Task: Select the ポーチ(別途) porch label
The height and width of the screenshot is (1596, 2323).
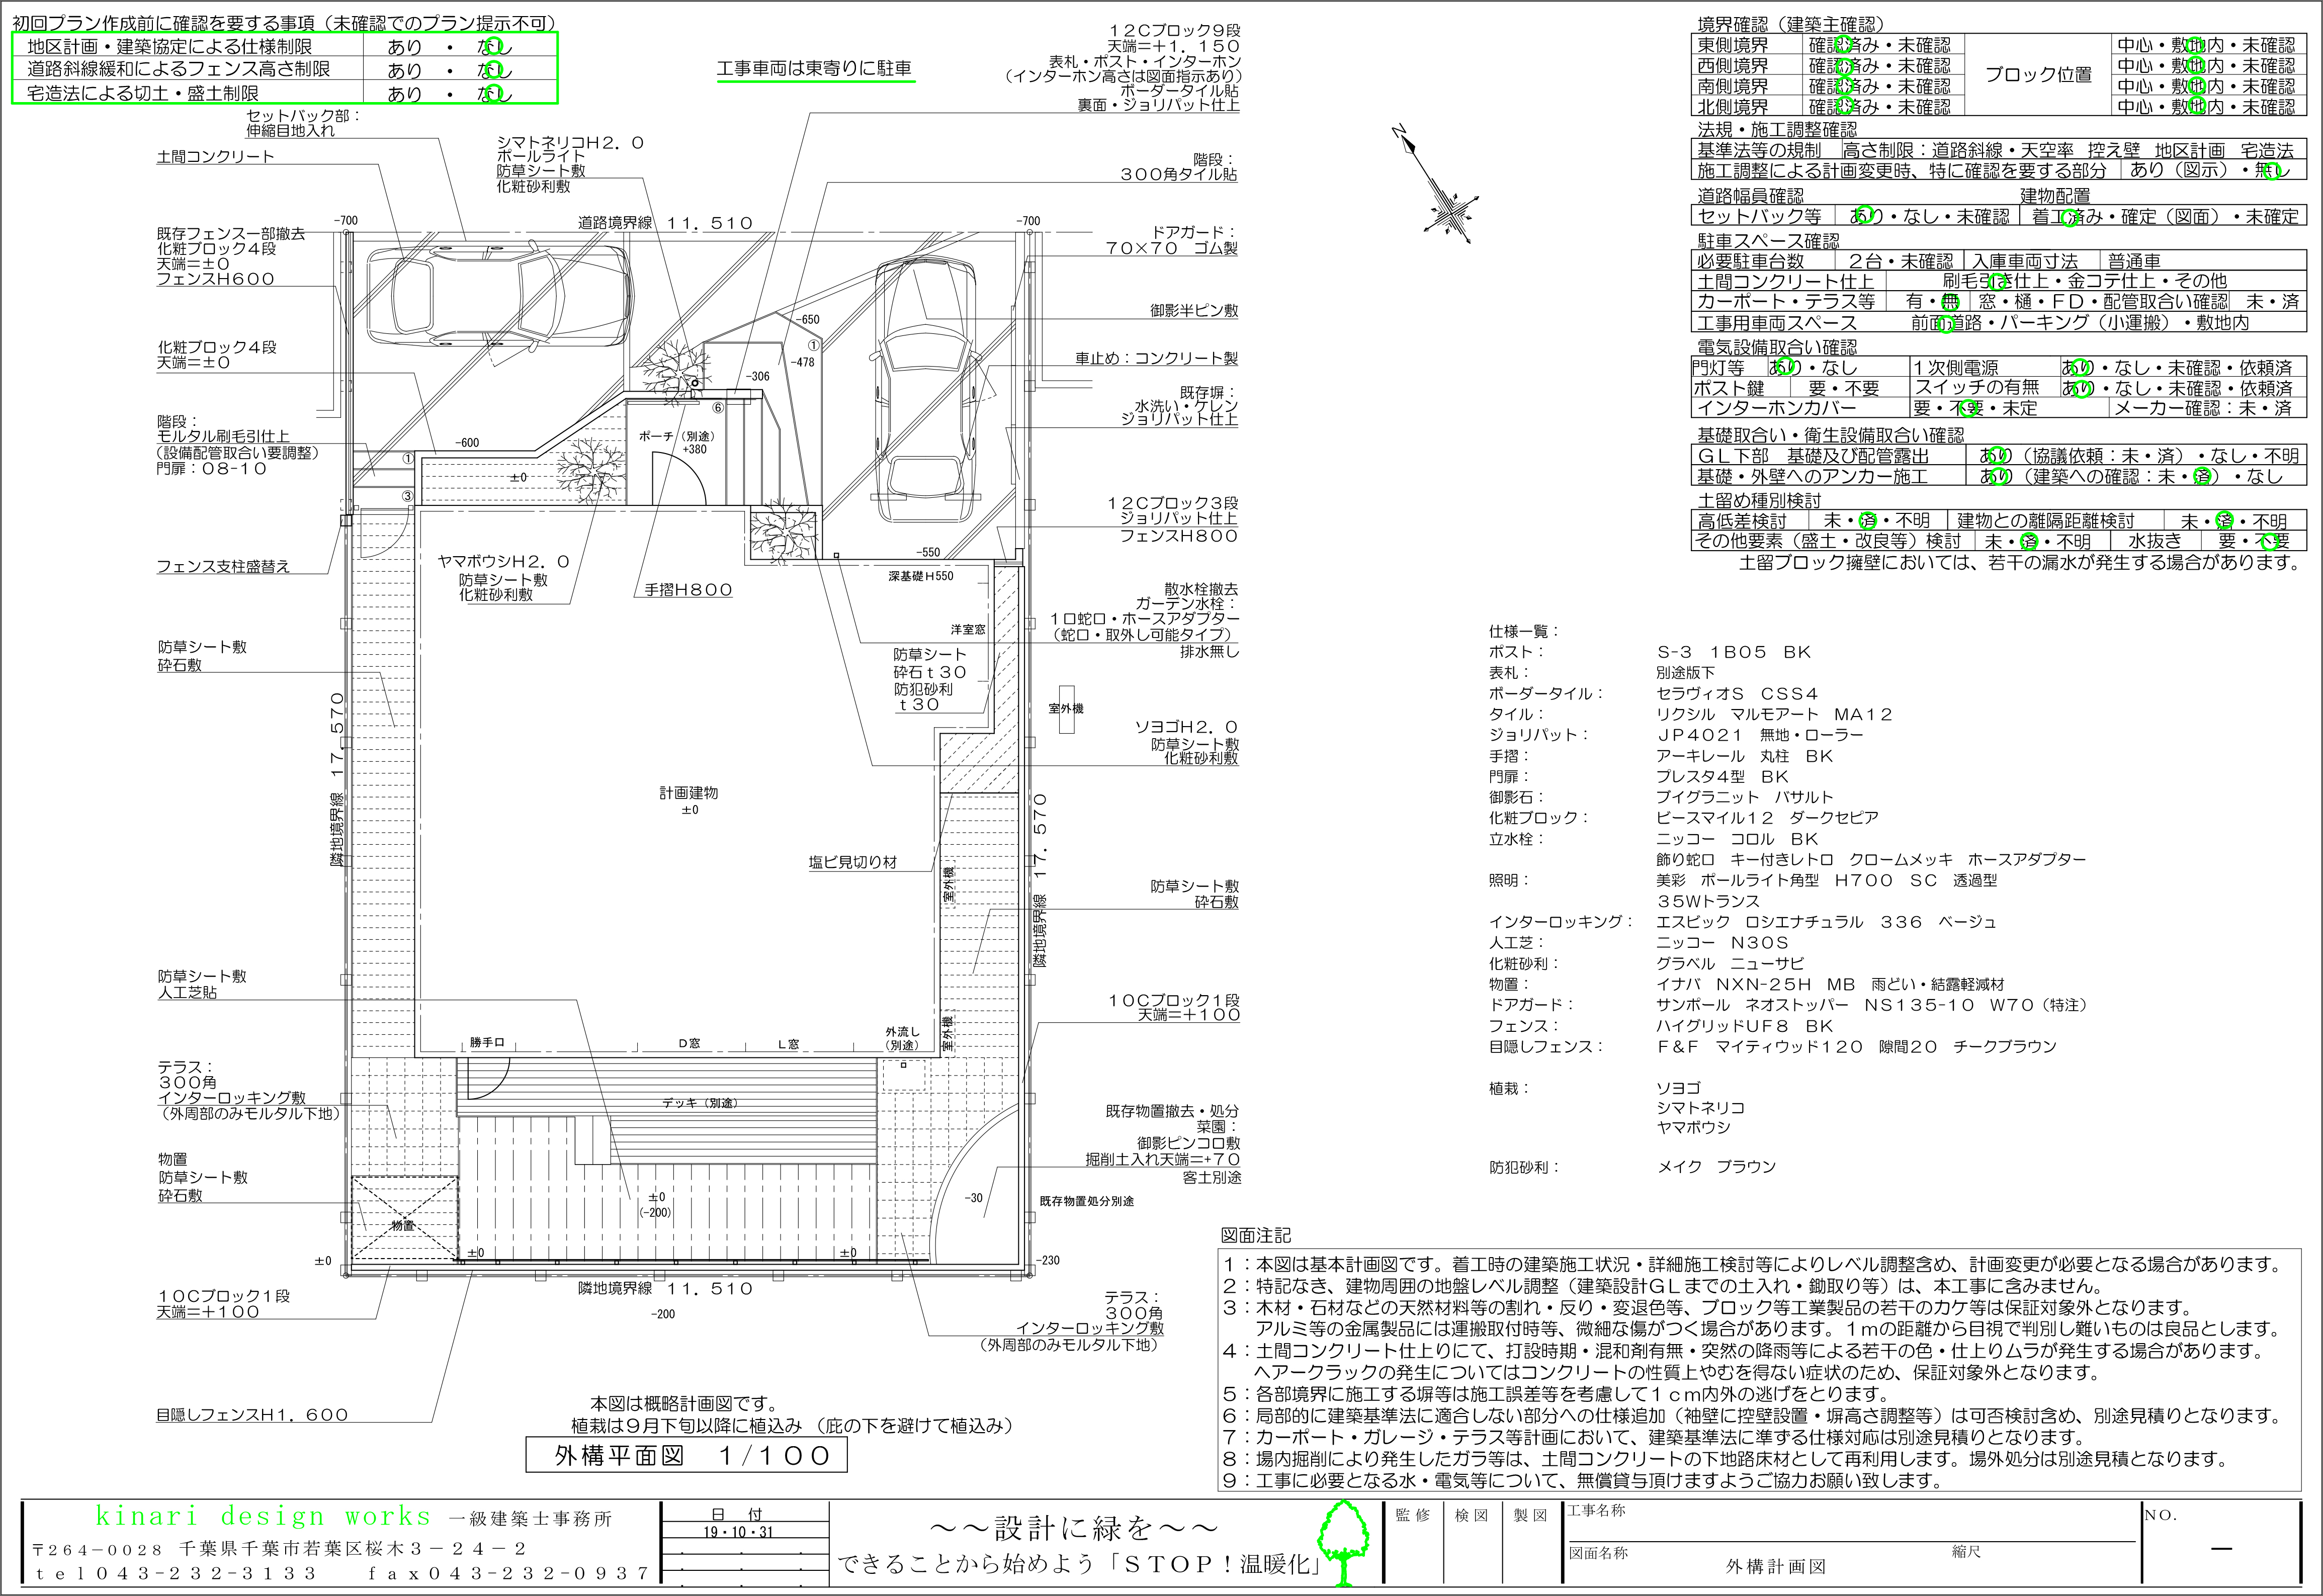Action: tap(678, 436)
